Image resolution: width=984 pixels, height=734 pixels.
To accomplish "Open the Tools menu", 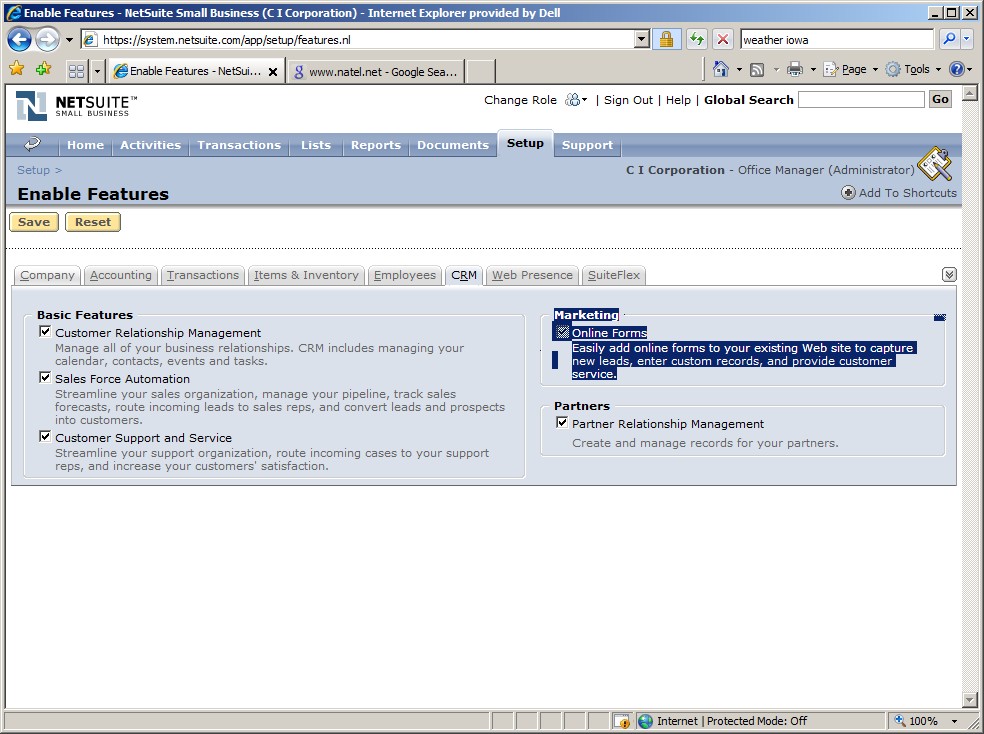I will pos(913,69).
